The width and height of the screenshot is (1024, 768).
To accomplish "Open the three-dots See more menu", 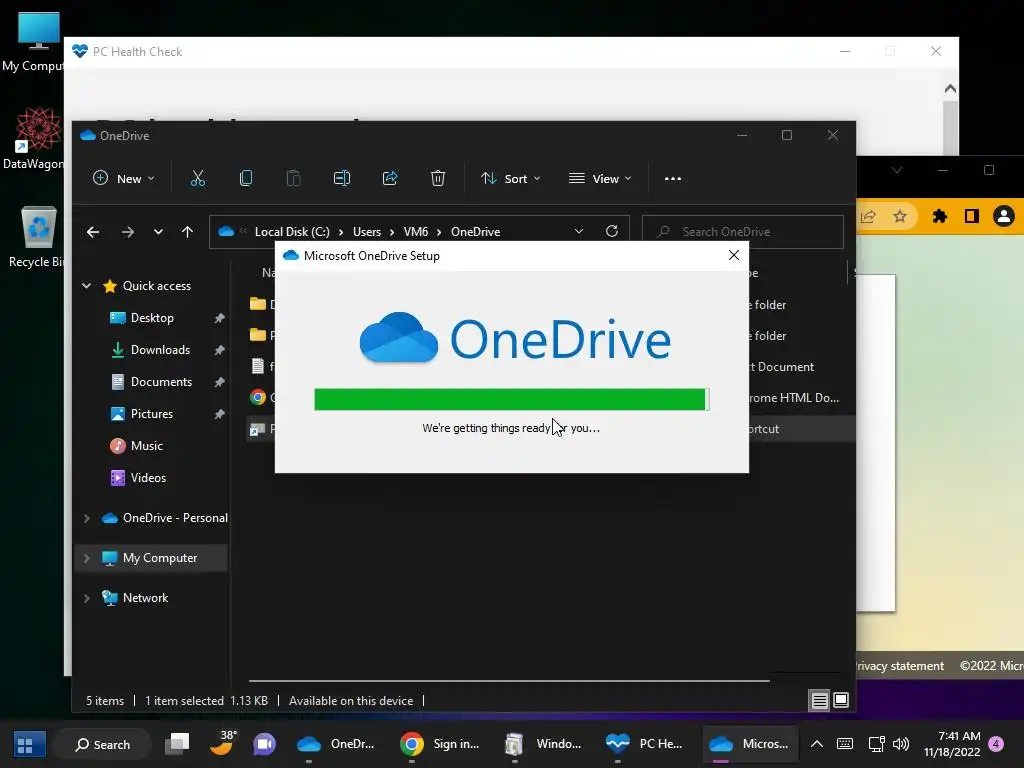I will point(673,178).
